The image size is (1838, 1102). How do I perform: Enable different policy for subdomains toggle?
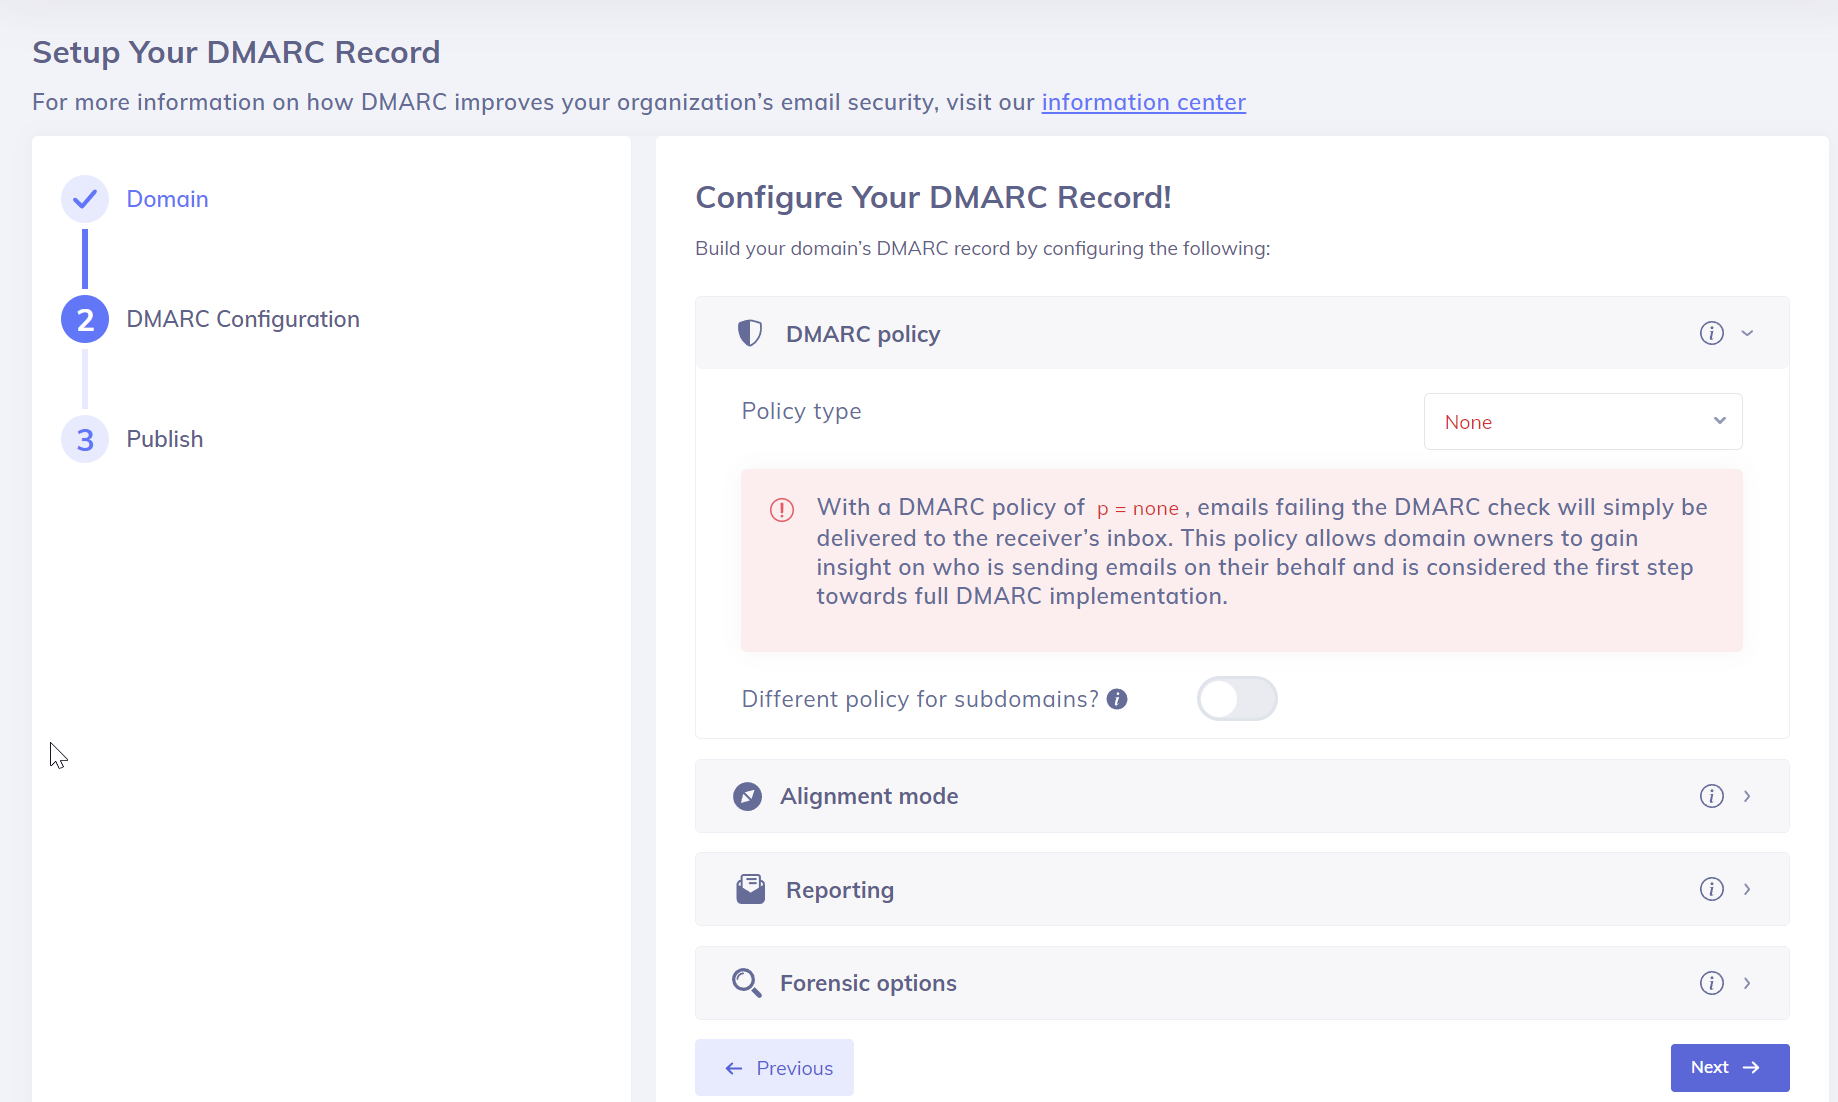pyautogui.click(x=1237, y=699)
